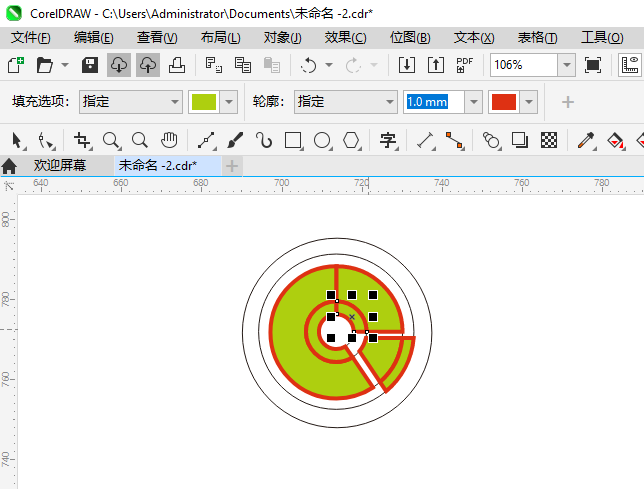Select the Freehand line tool
This screenshot has width=644, height=489.
207,140
